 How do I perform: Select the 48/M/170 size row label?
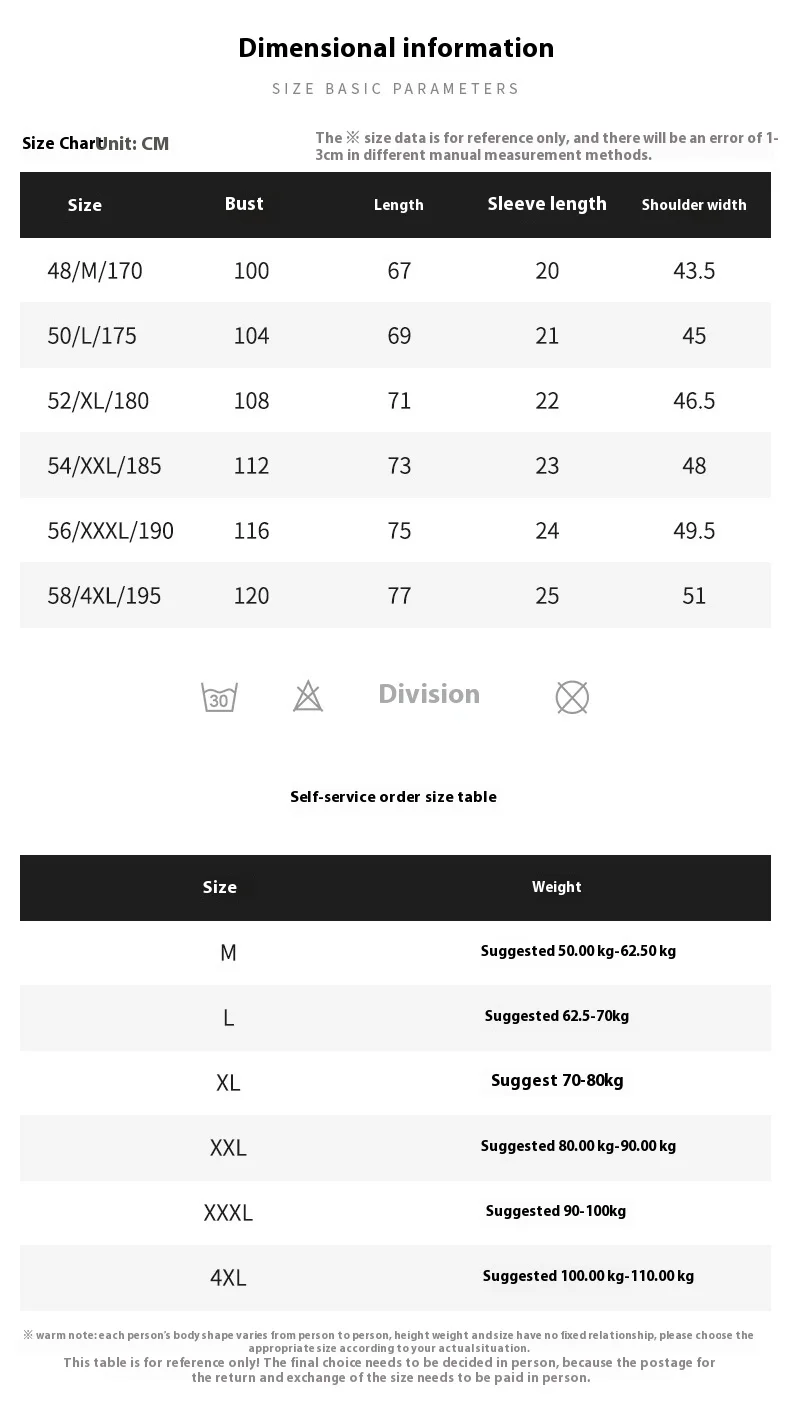pyautogui.click(x=95, y=271)
